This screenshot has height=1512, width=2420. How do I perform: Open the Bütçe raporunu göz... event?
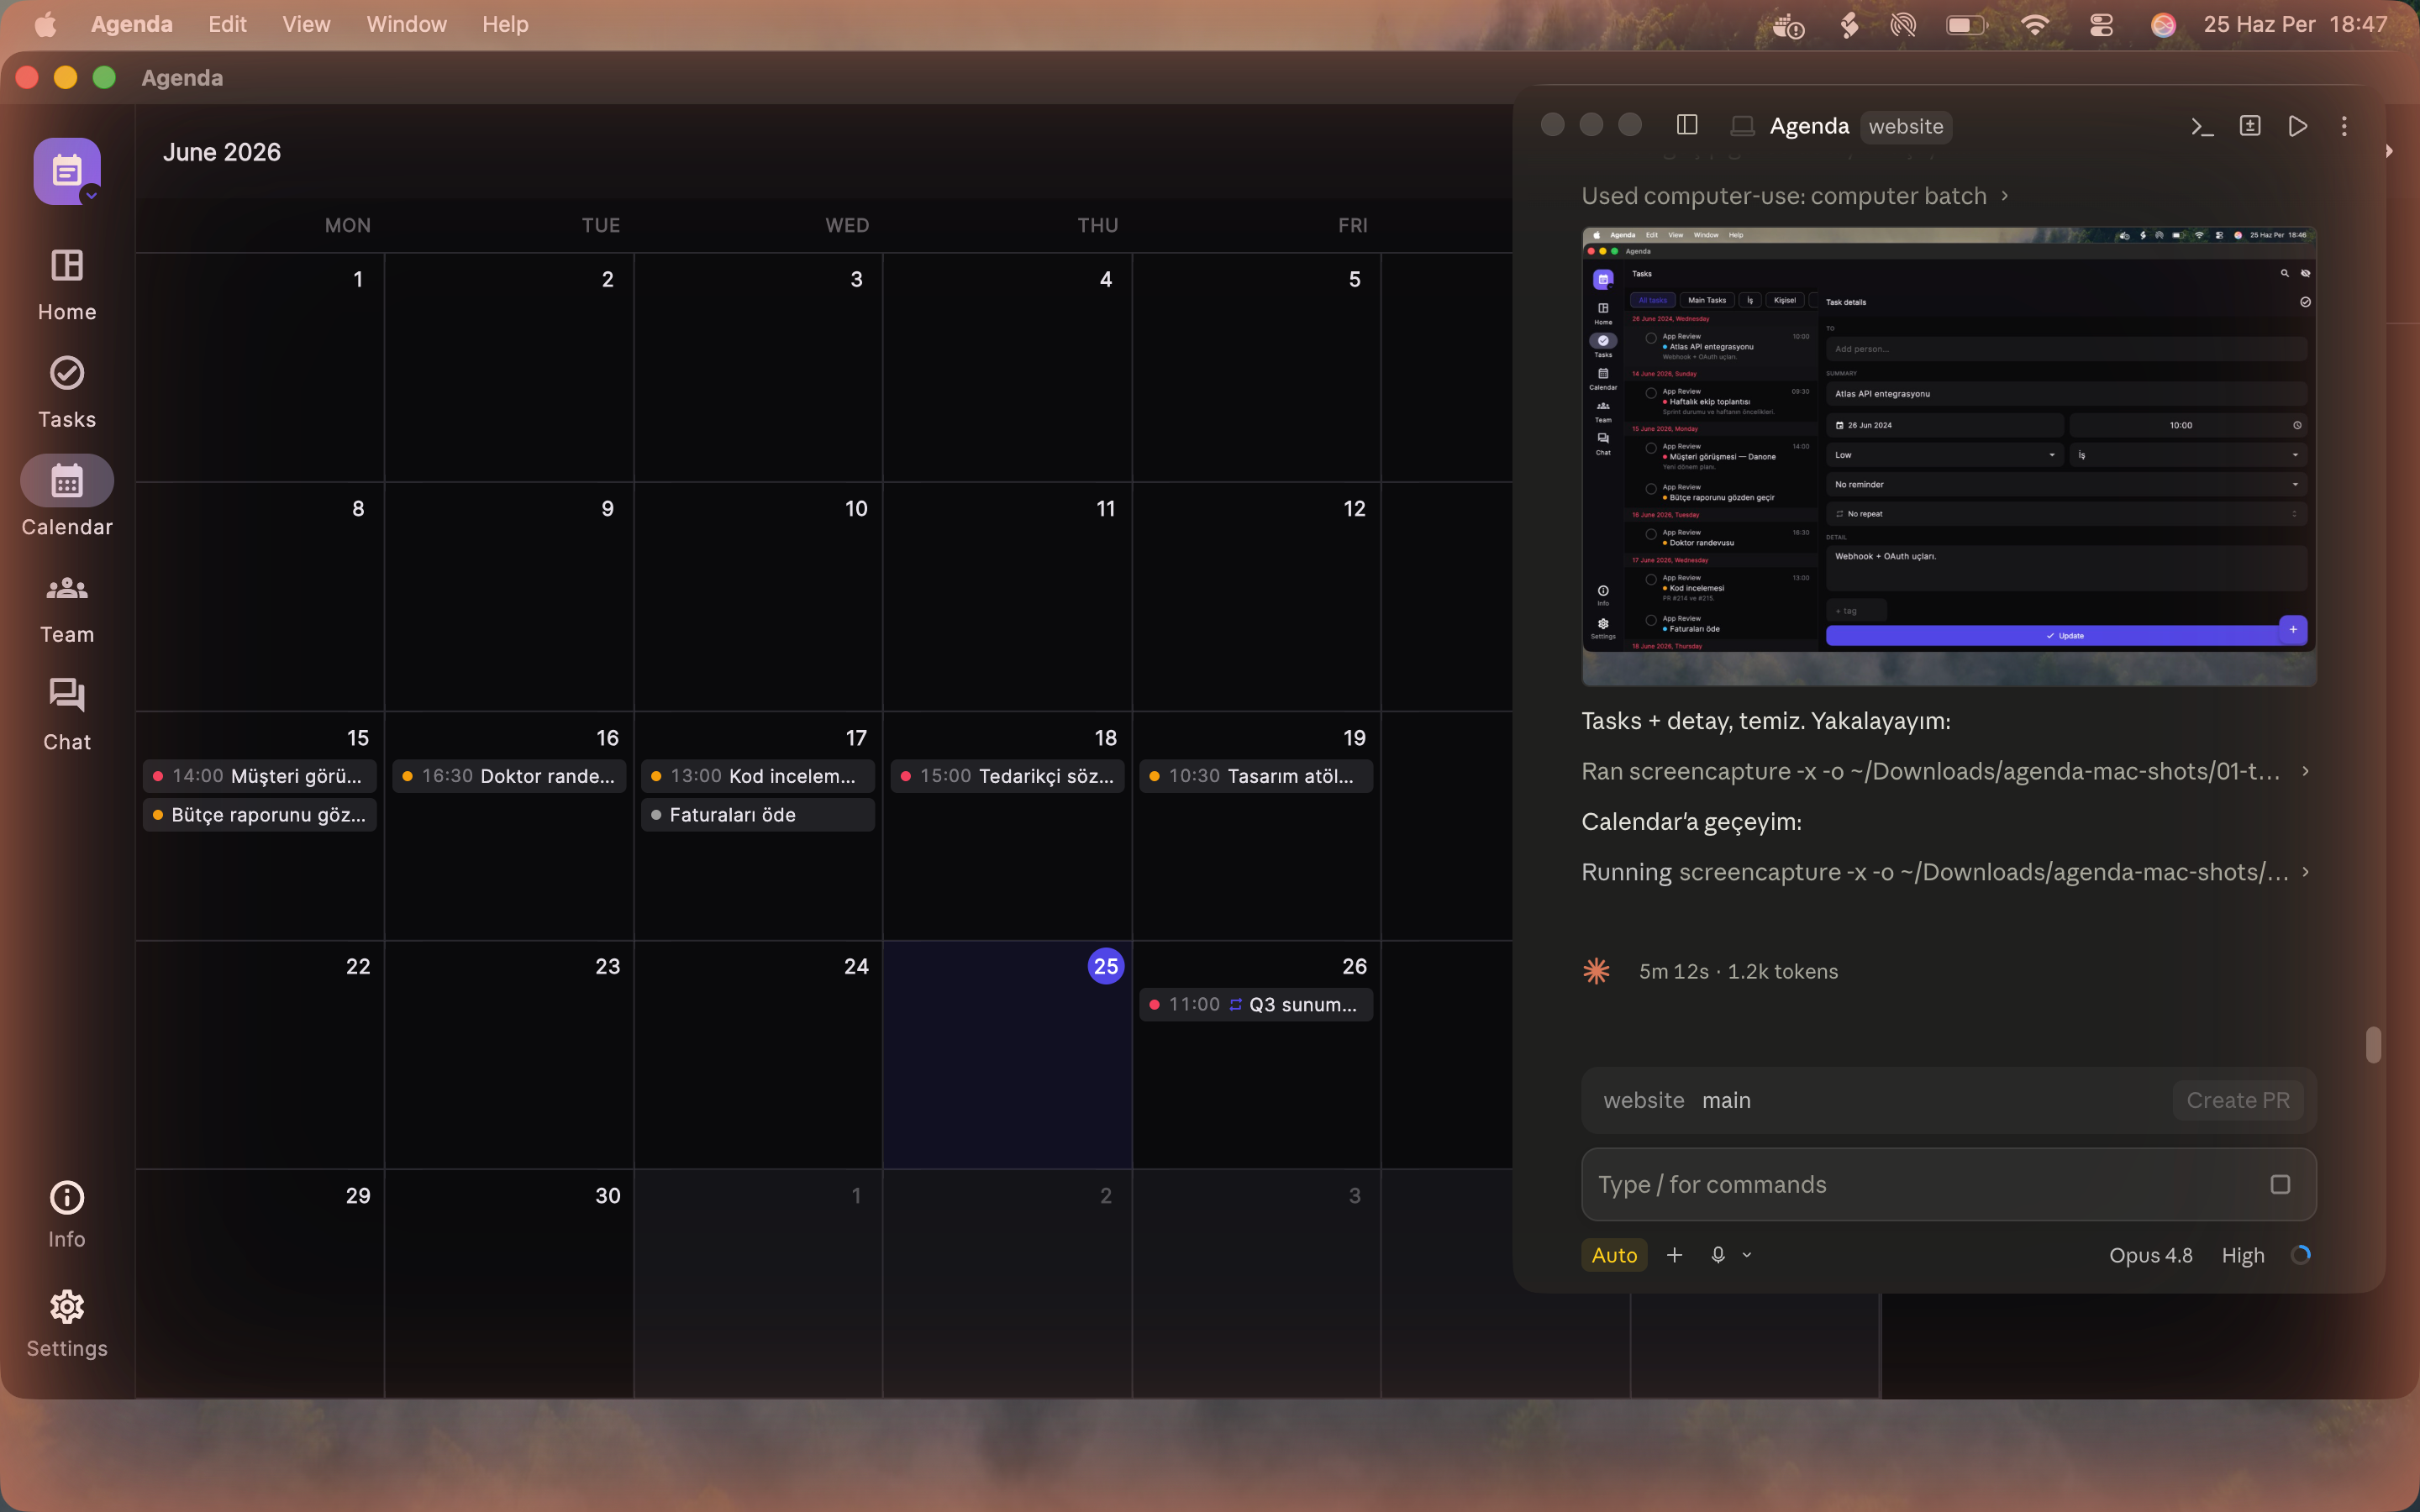point(260,815)
